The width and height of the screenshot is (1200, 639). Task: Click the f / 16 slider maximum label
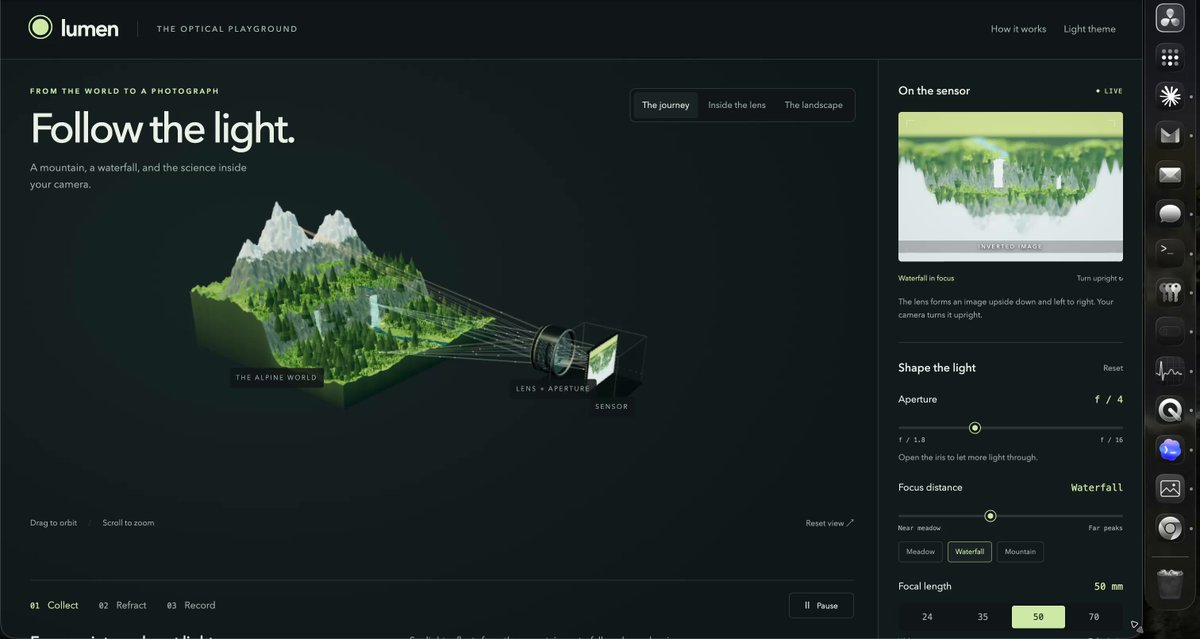point(1111,441)
